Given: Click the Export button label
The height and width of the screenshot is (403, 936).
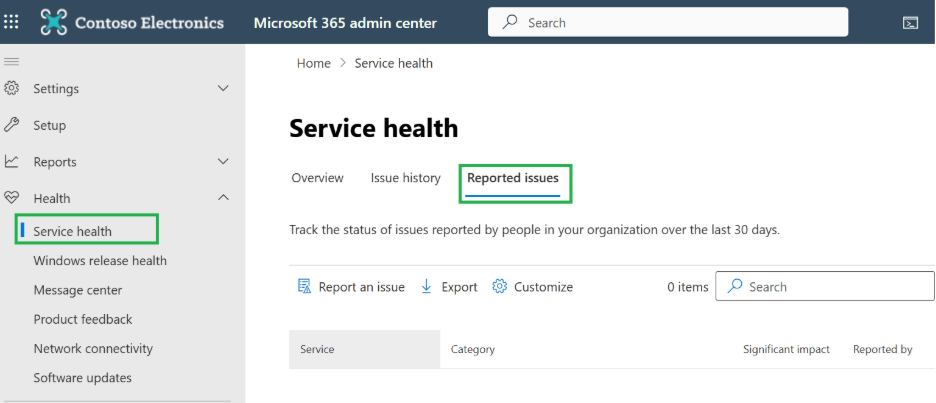Looking at the screenshot, I should coord(460,287).
